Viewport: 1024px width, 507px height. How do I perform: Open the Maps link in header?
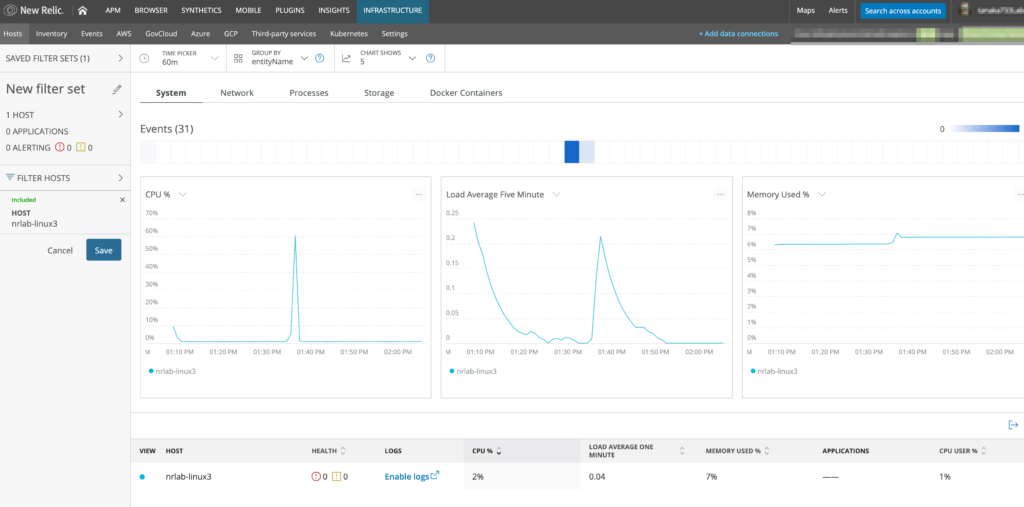[806, 10]
